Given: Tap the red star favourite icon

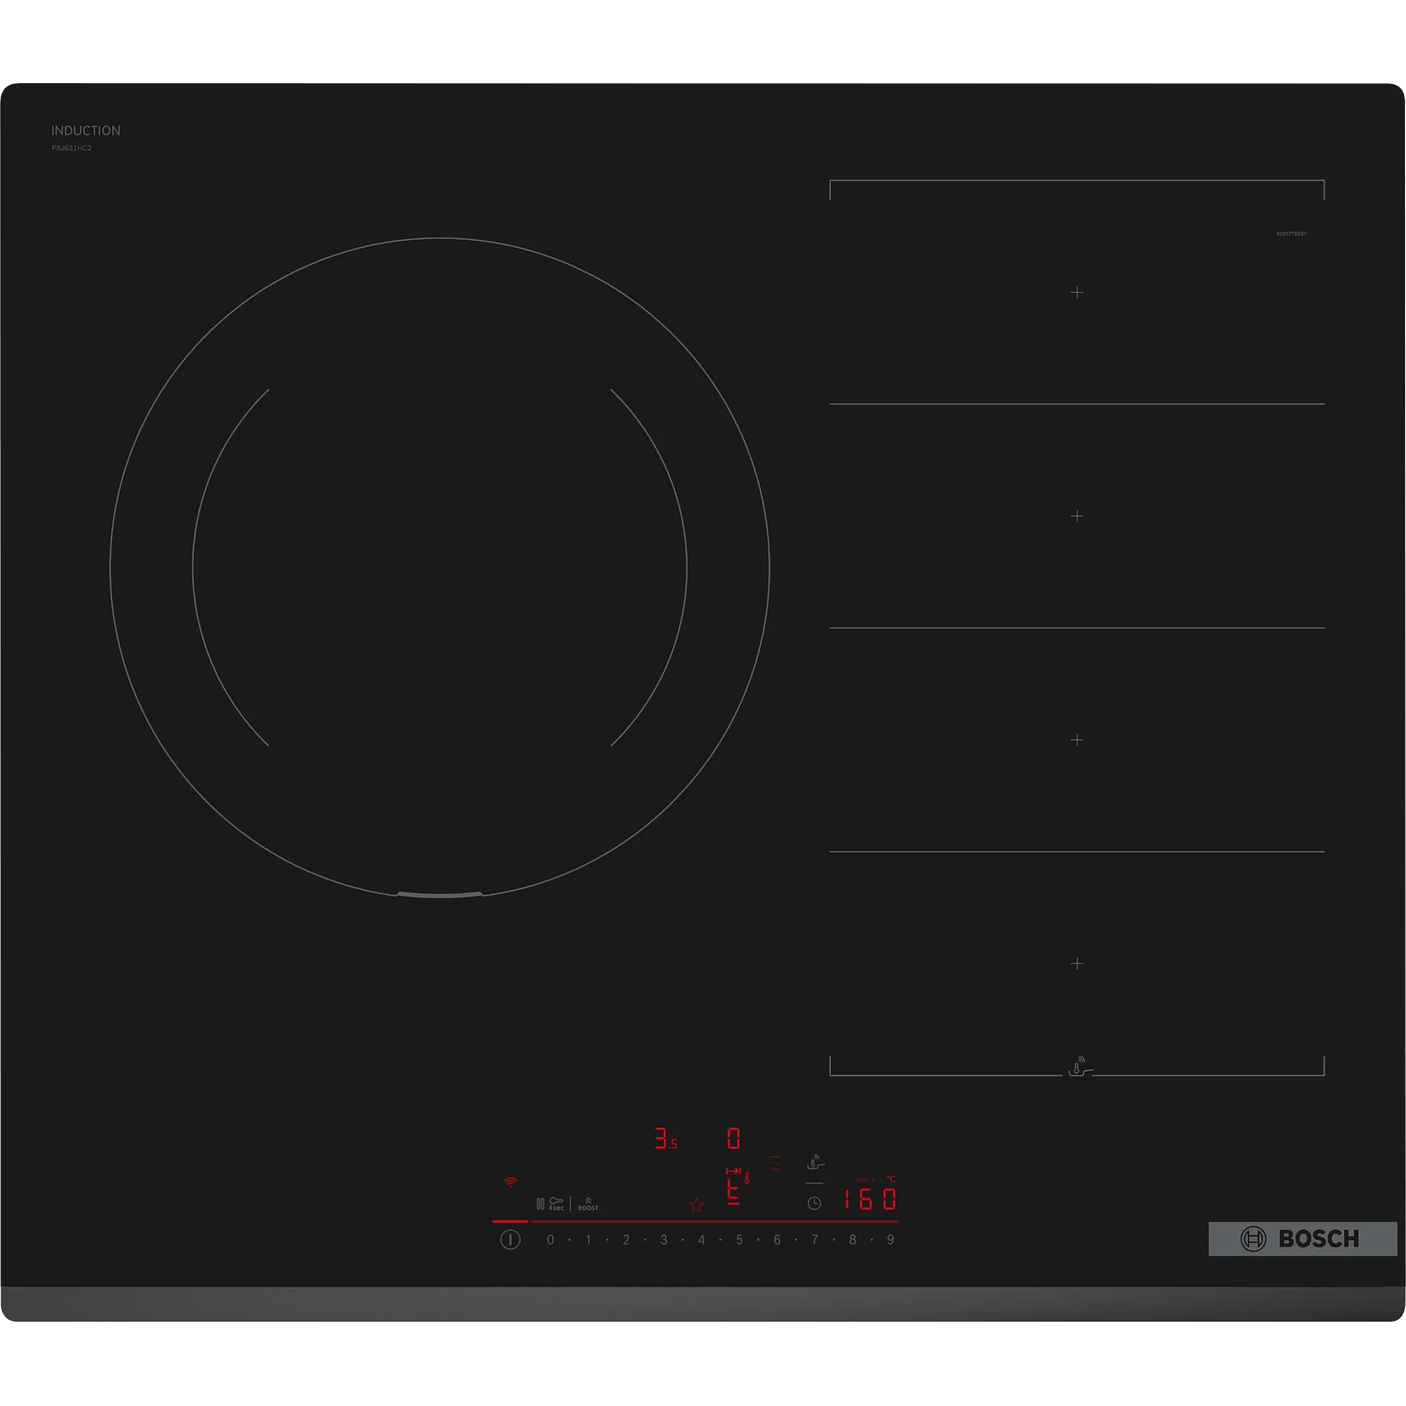Looking at the screenshot, I should point(697,1206).
